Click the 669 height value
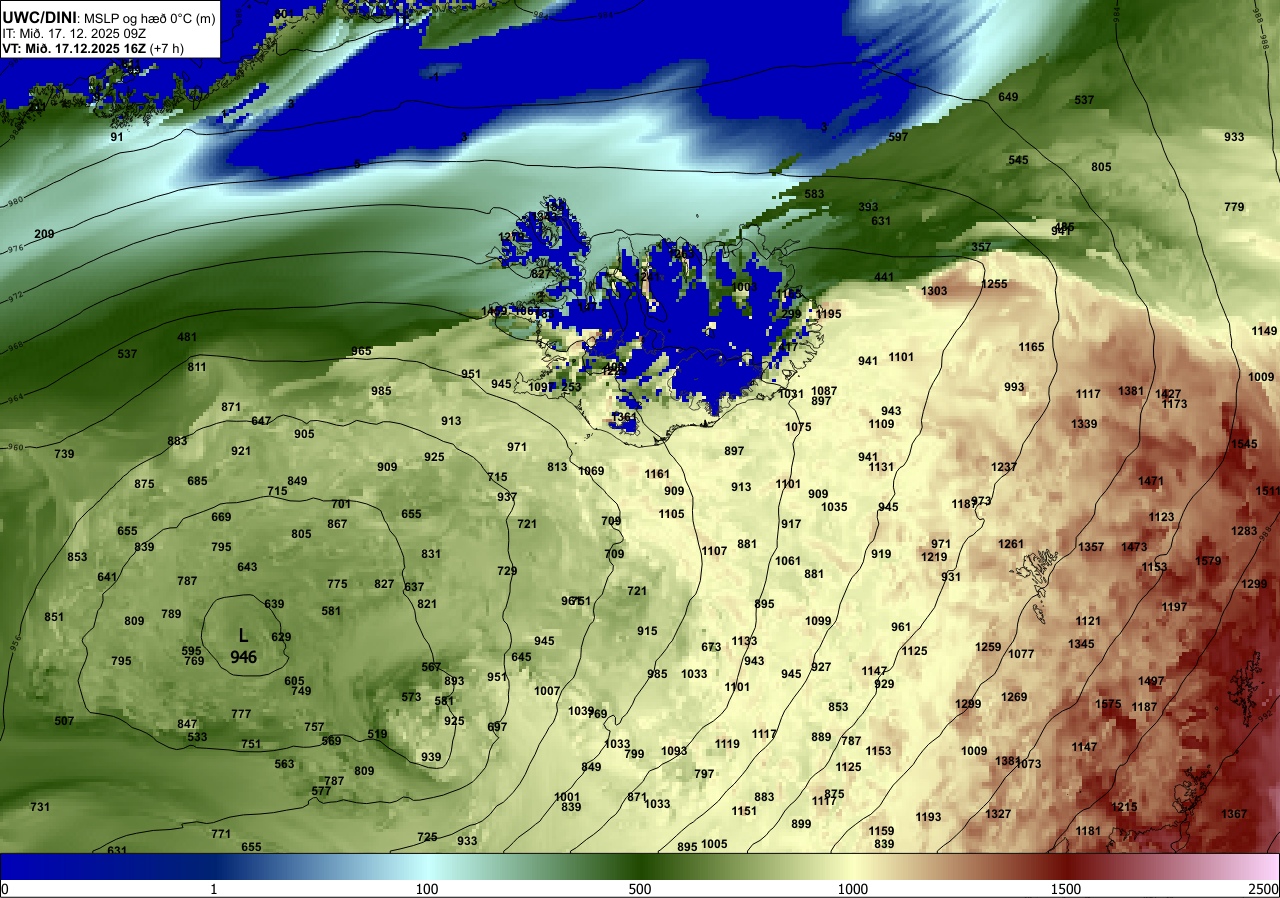1280x898 pixels. pos(221,517)
